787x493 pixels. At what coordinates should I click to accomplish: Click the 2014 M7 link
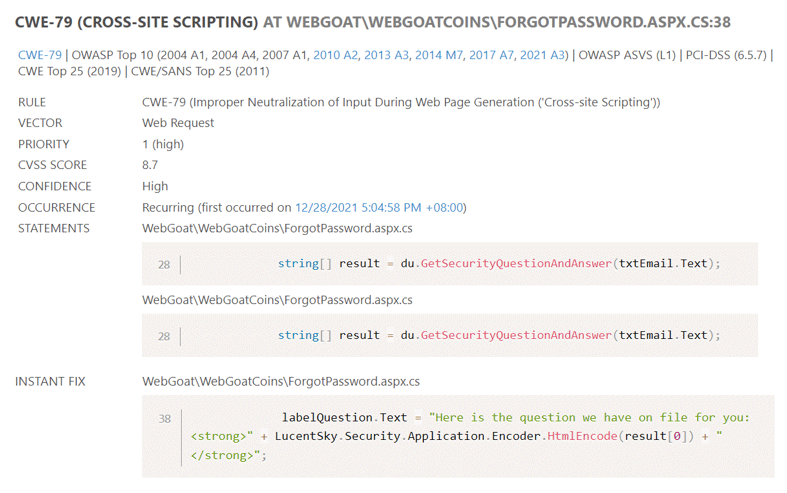[x=437, y=54]
